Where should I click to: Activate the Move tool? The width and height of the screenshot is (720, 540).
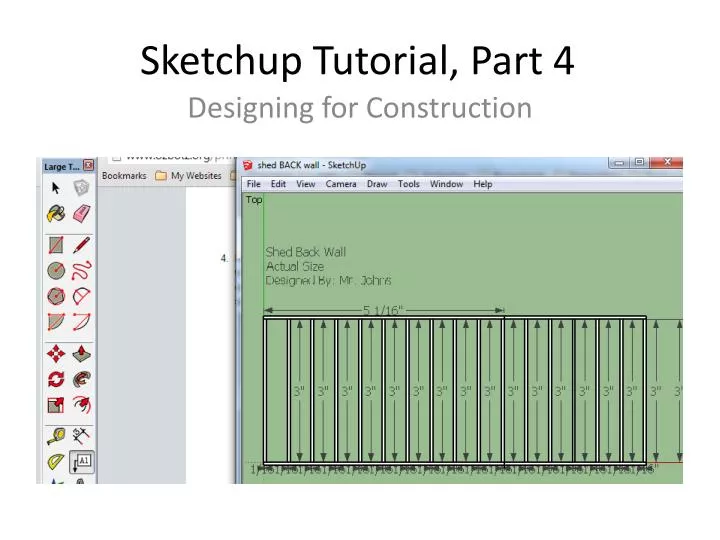56,354
